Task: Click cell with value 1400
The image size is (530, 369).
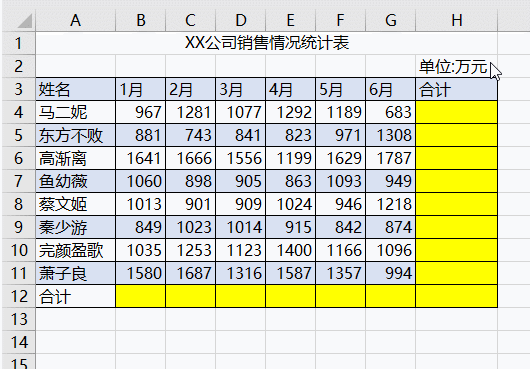Action: click(x=290, y=250)
